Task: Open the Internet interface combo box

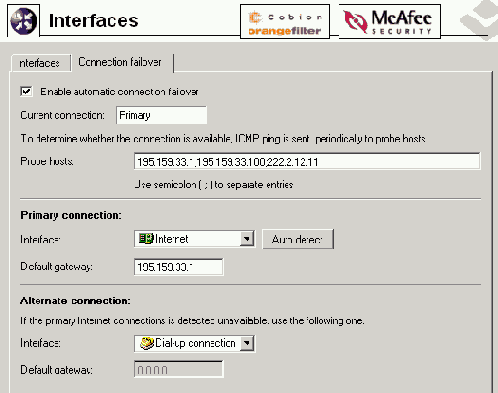Action: tap(195, 239)
